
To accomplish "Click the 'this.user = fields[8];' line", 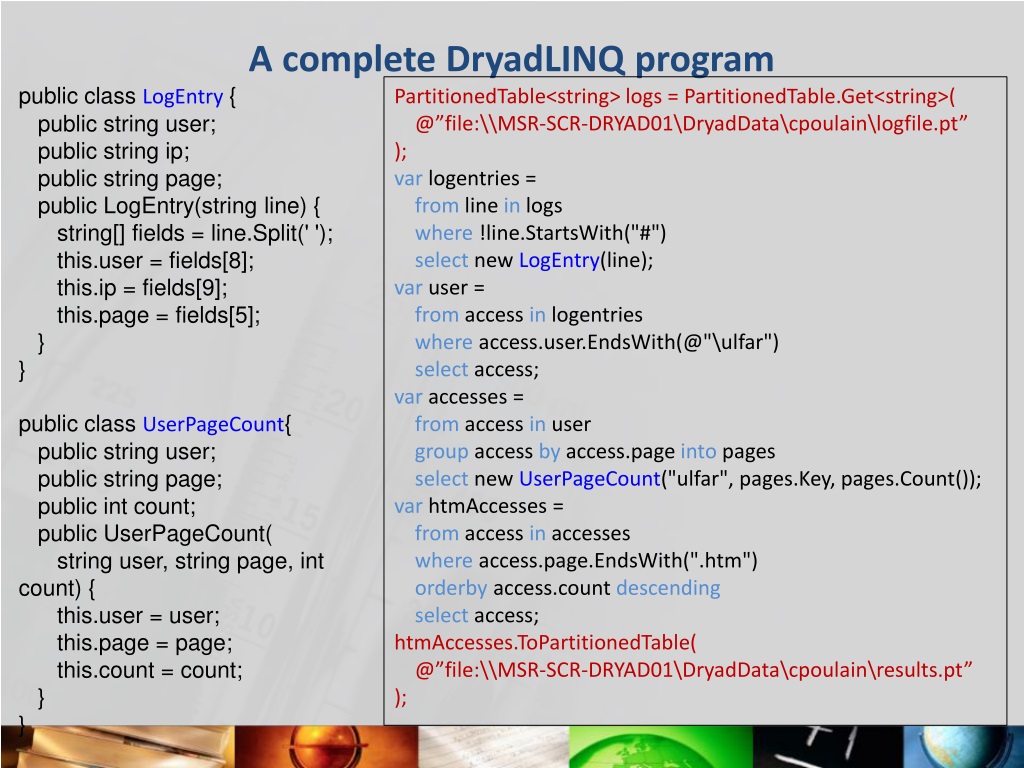I will [155, 261].
